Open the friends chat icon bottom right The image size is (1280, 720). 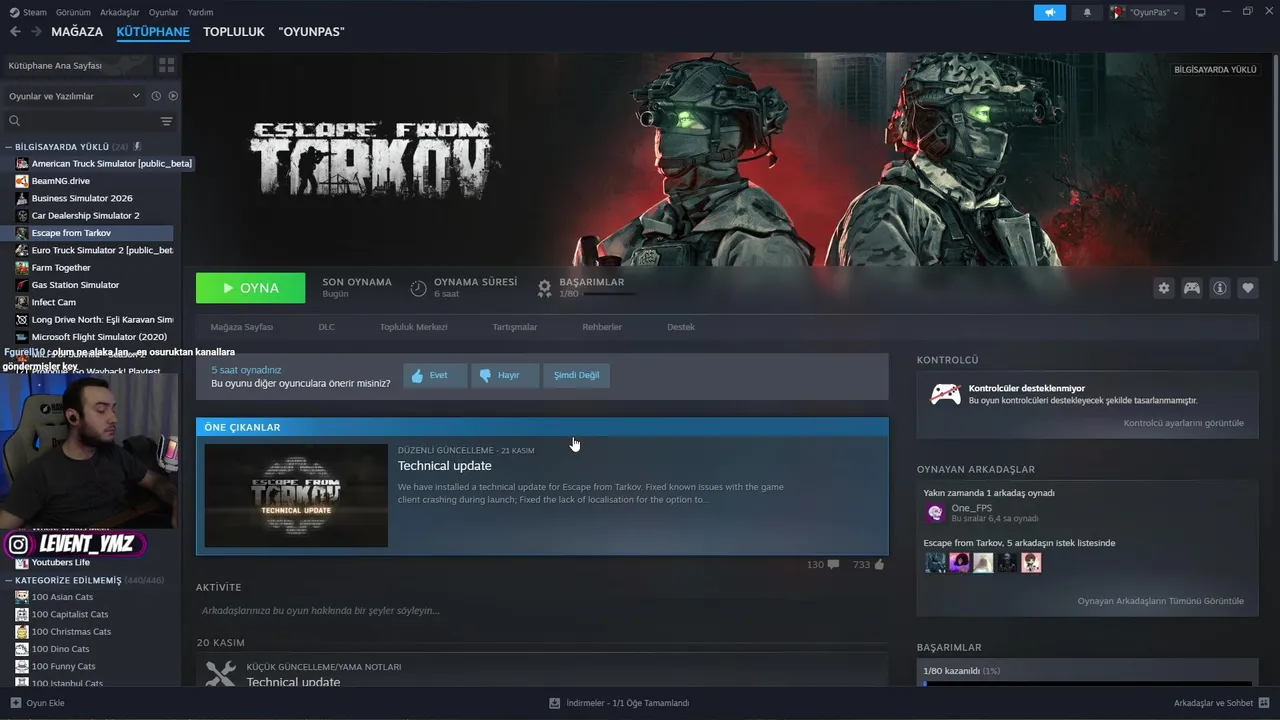pyautogui.click(x=1265, y=703)
